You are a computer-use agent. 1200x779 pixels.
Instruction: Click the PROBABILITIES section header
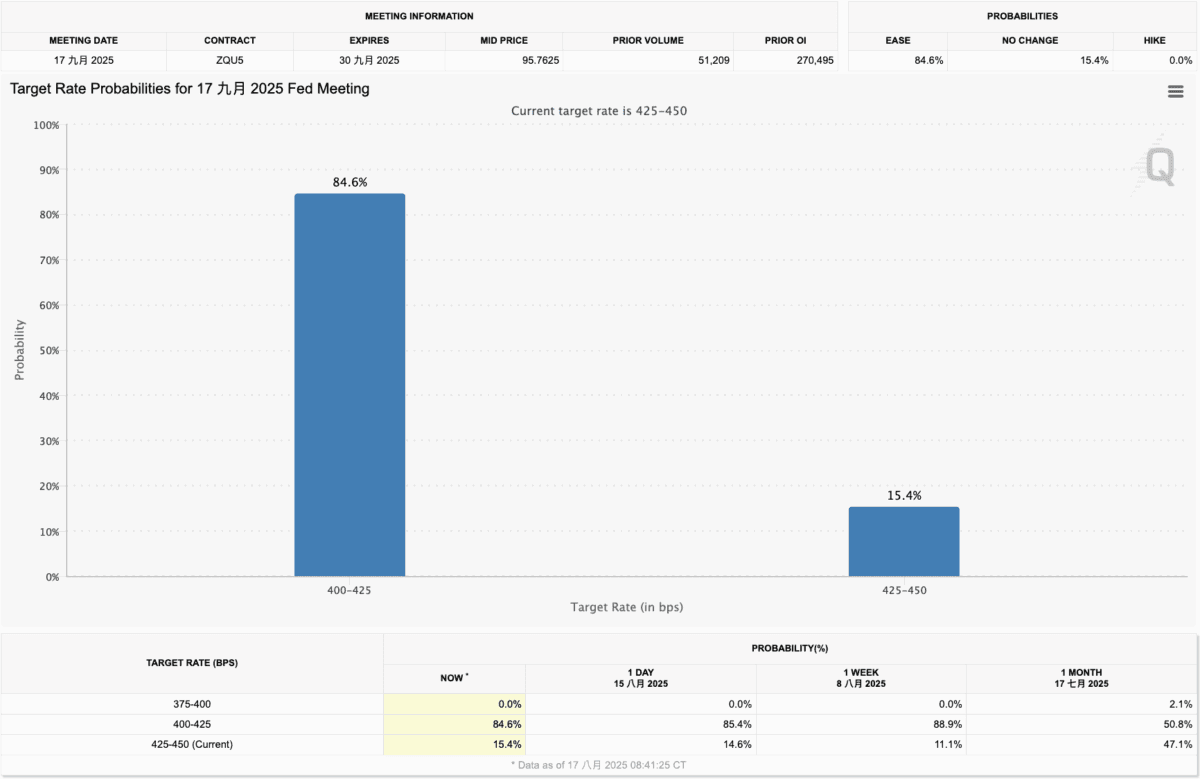[x=1022, y=16]
